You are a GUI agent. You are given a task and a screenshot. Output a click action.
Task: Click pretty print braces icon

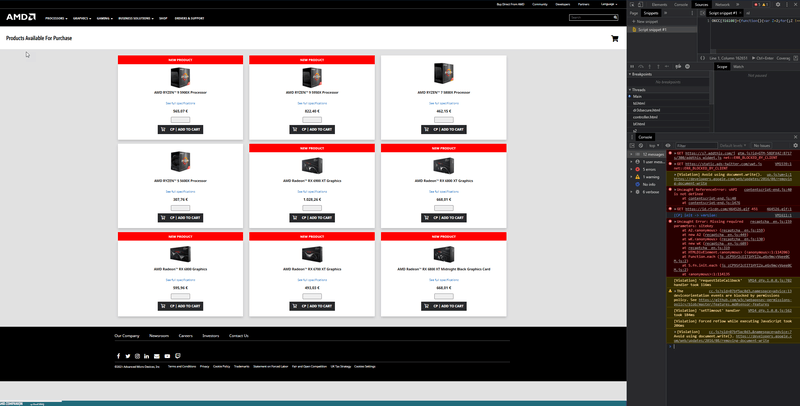[703, 58]
